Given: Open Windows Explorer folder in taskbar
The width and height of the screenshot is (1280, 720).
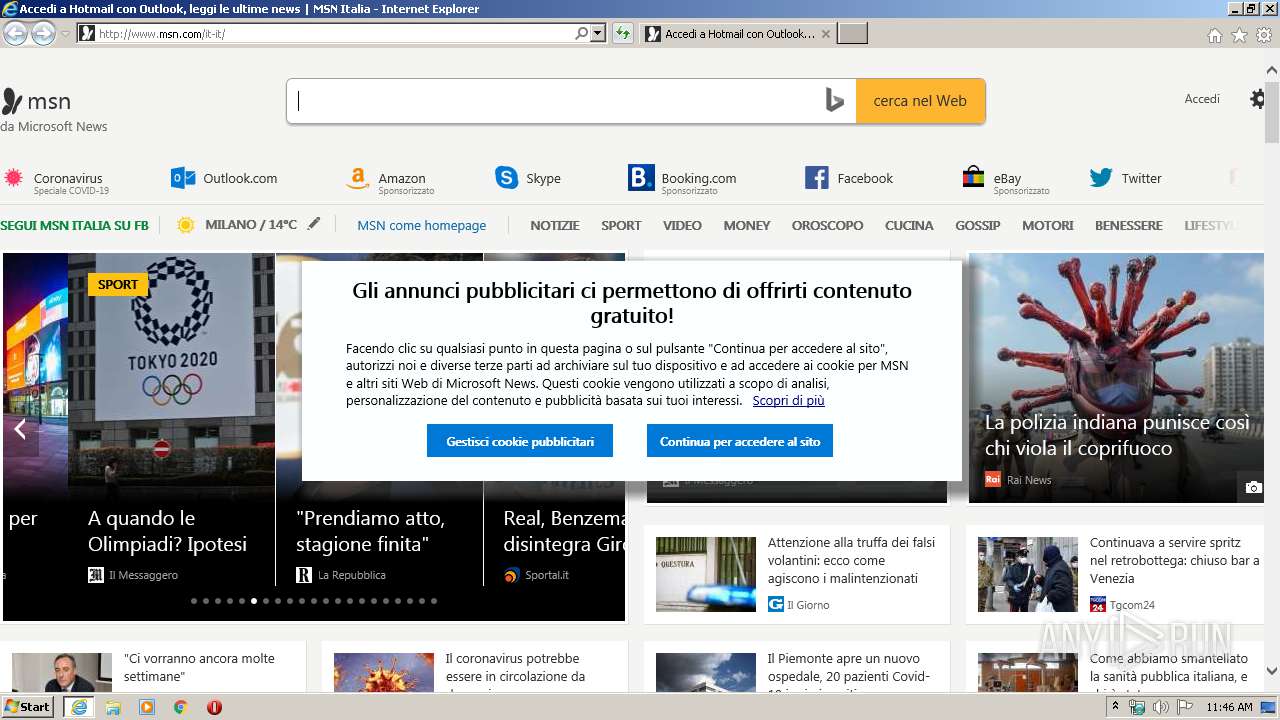Looking at the screenshot, I should [113, 707].
